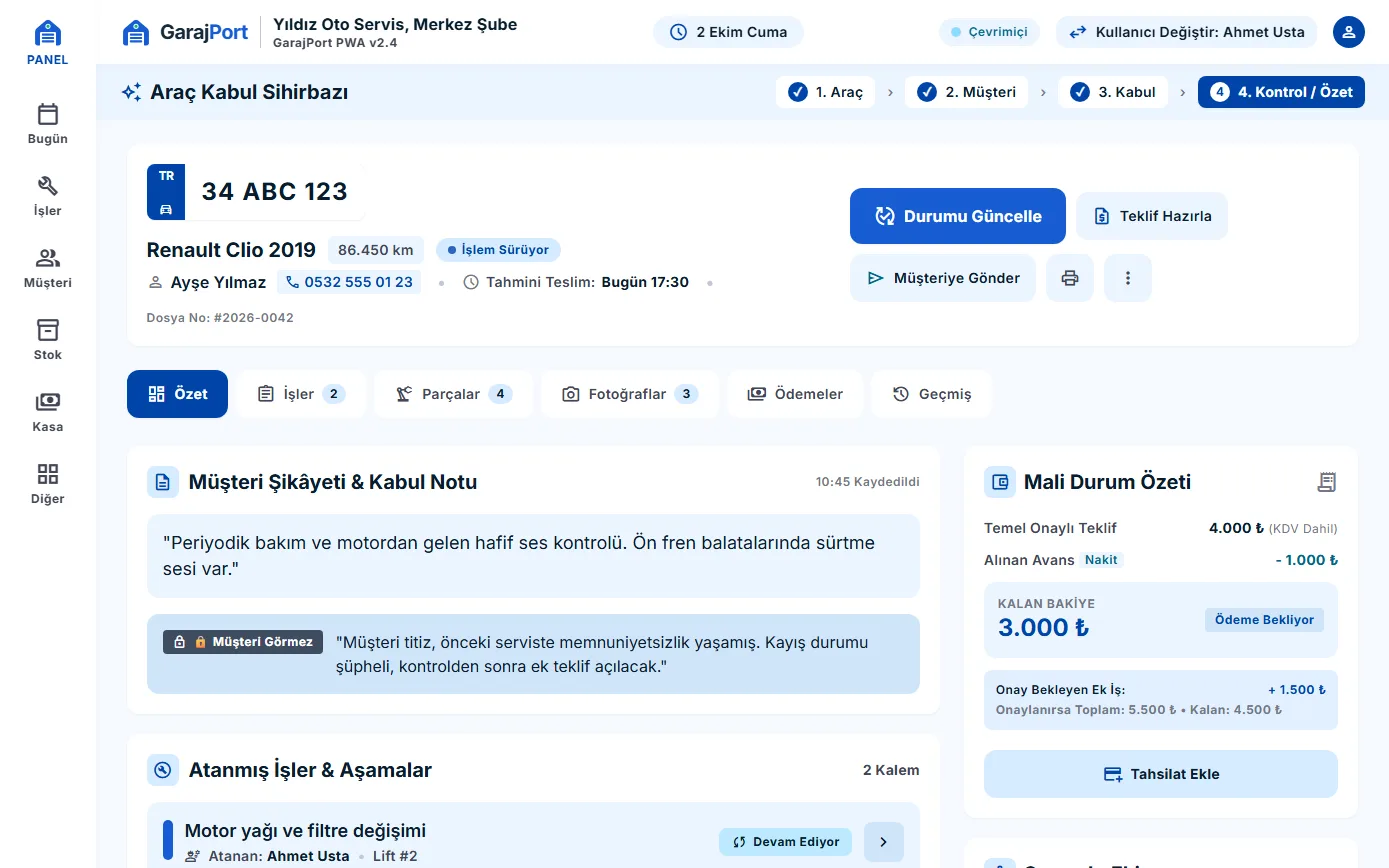Click the Devam Ediyor status badge
Viewport: 1389px width, 868px height.
pos(785,842)
